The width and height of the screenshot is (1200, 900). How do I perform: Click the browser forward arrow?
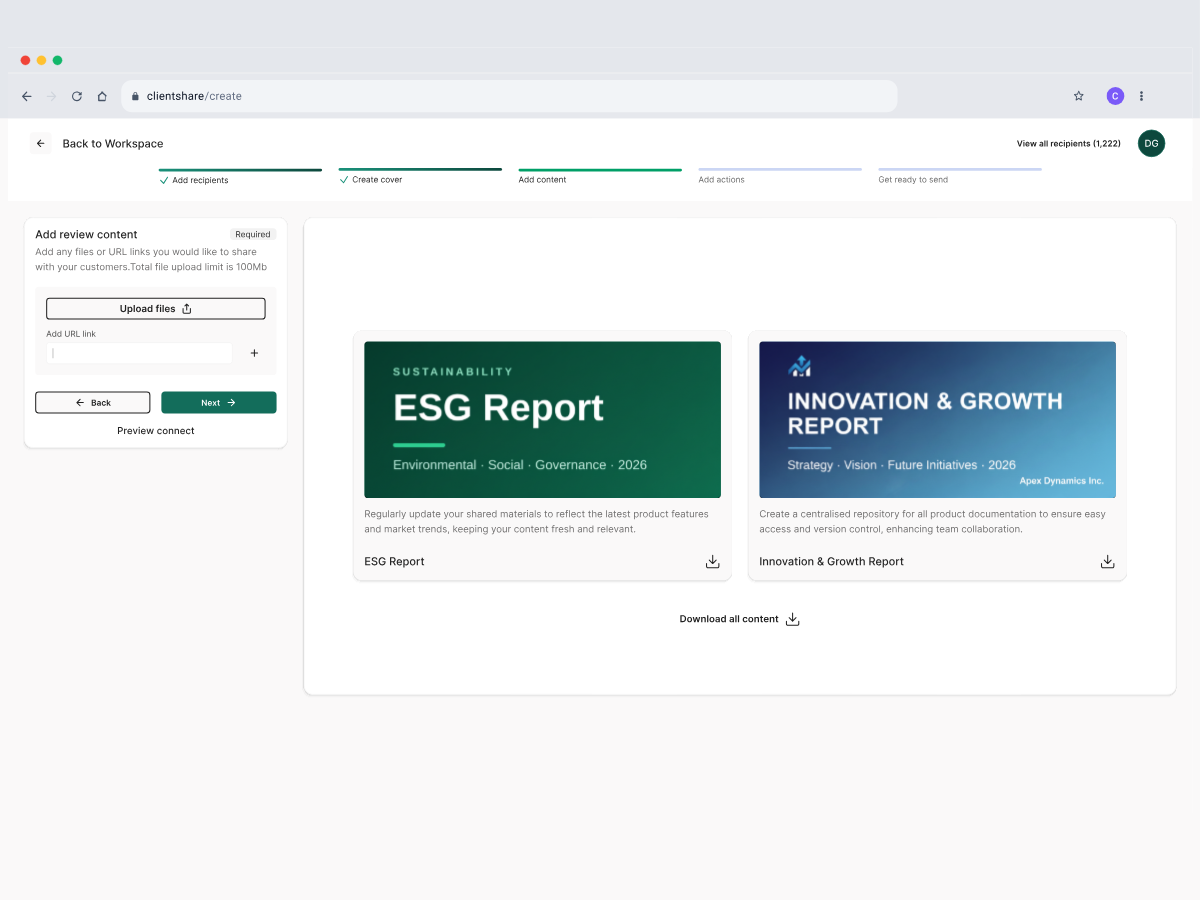(x=52, y=96)
